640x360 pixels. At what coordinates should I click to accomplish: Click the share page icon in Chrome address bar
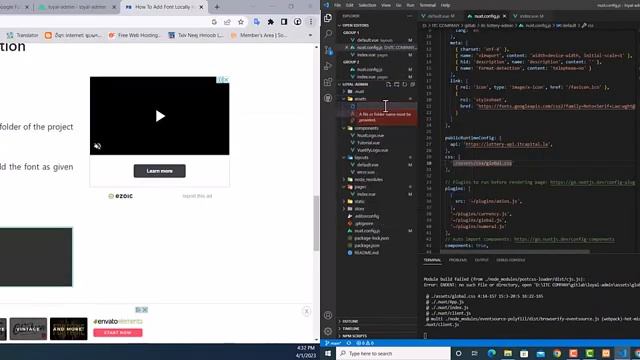(227, 22)
